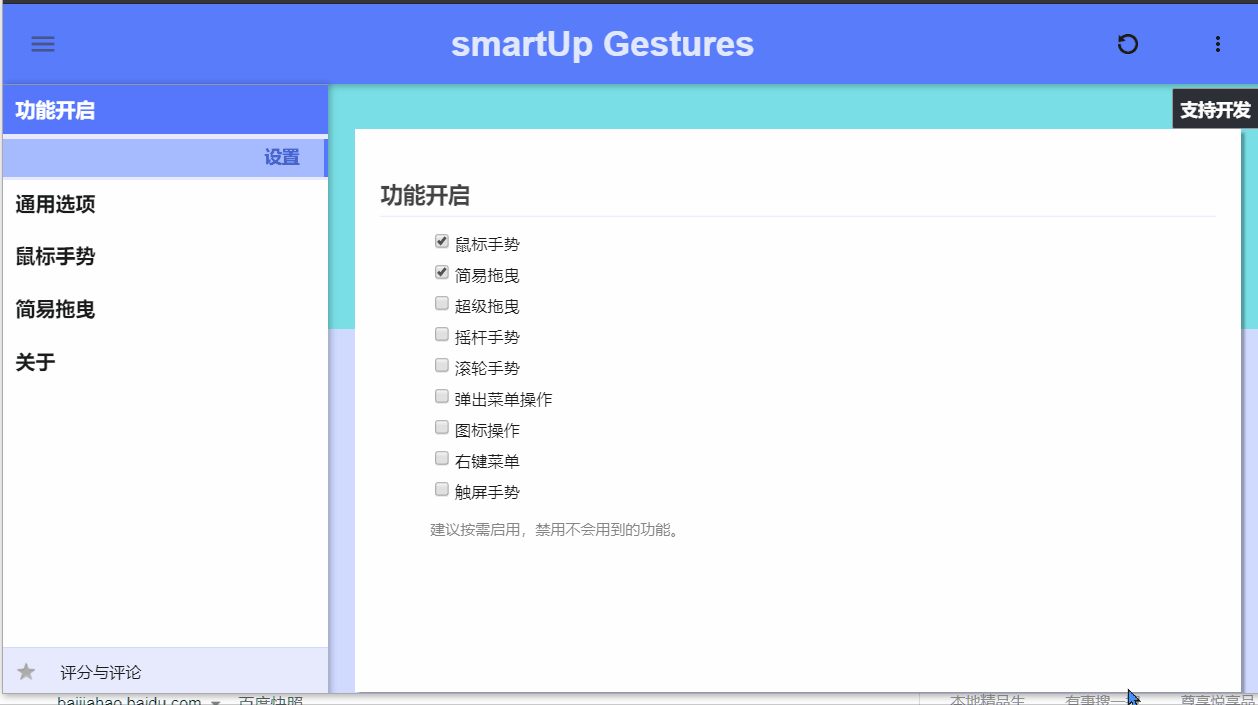The image size is (1258, 705).
Task: Click the reset/reload circular arrow icon
Action: (x=1128, y=44)
